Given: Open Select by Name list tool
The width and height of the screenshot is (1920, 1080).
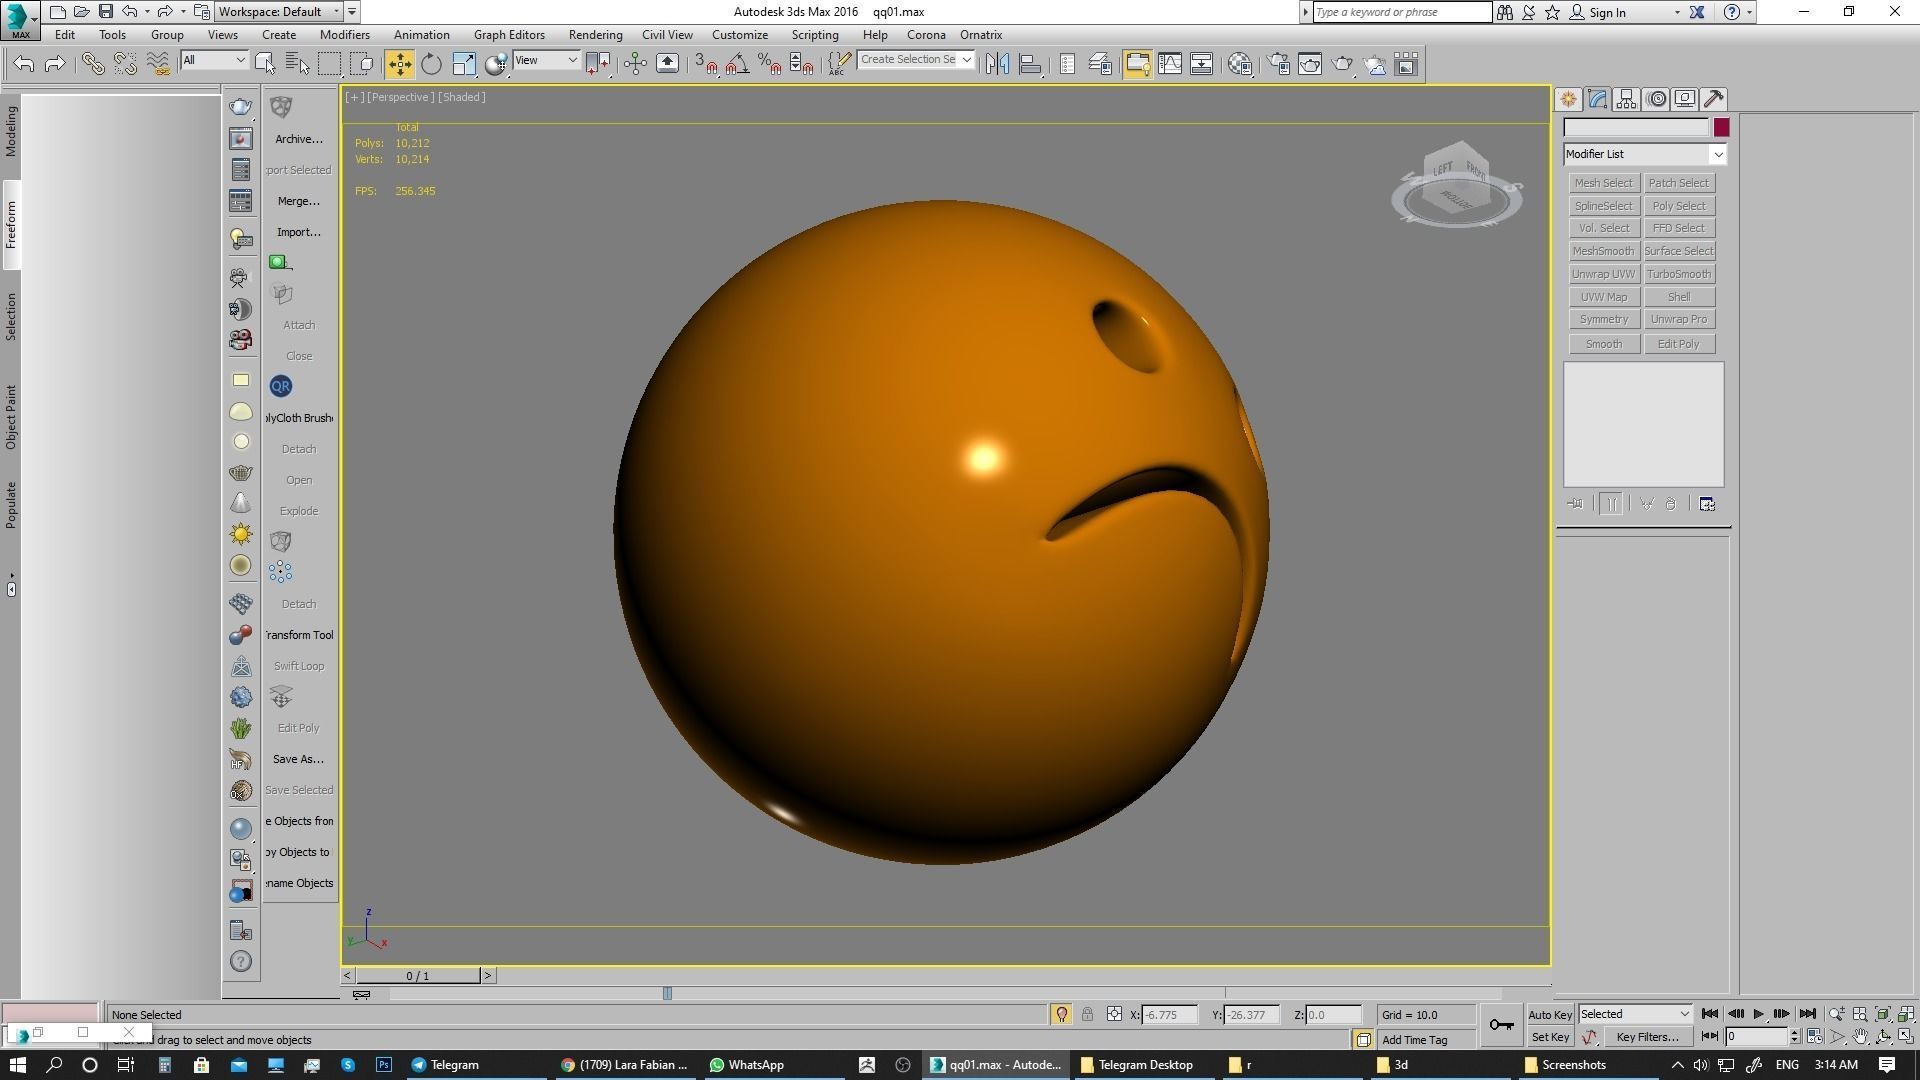Looking at the screenshot, I should coord(297,64).
